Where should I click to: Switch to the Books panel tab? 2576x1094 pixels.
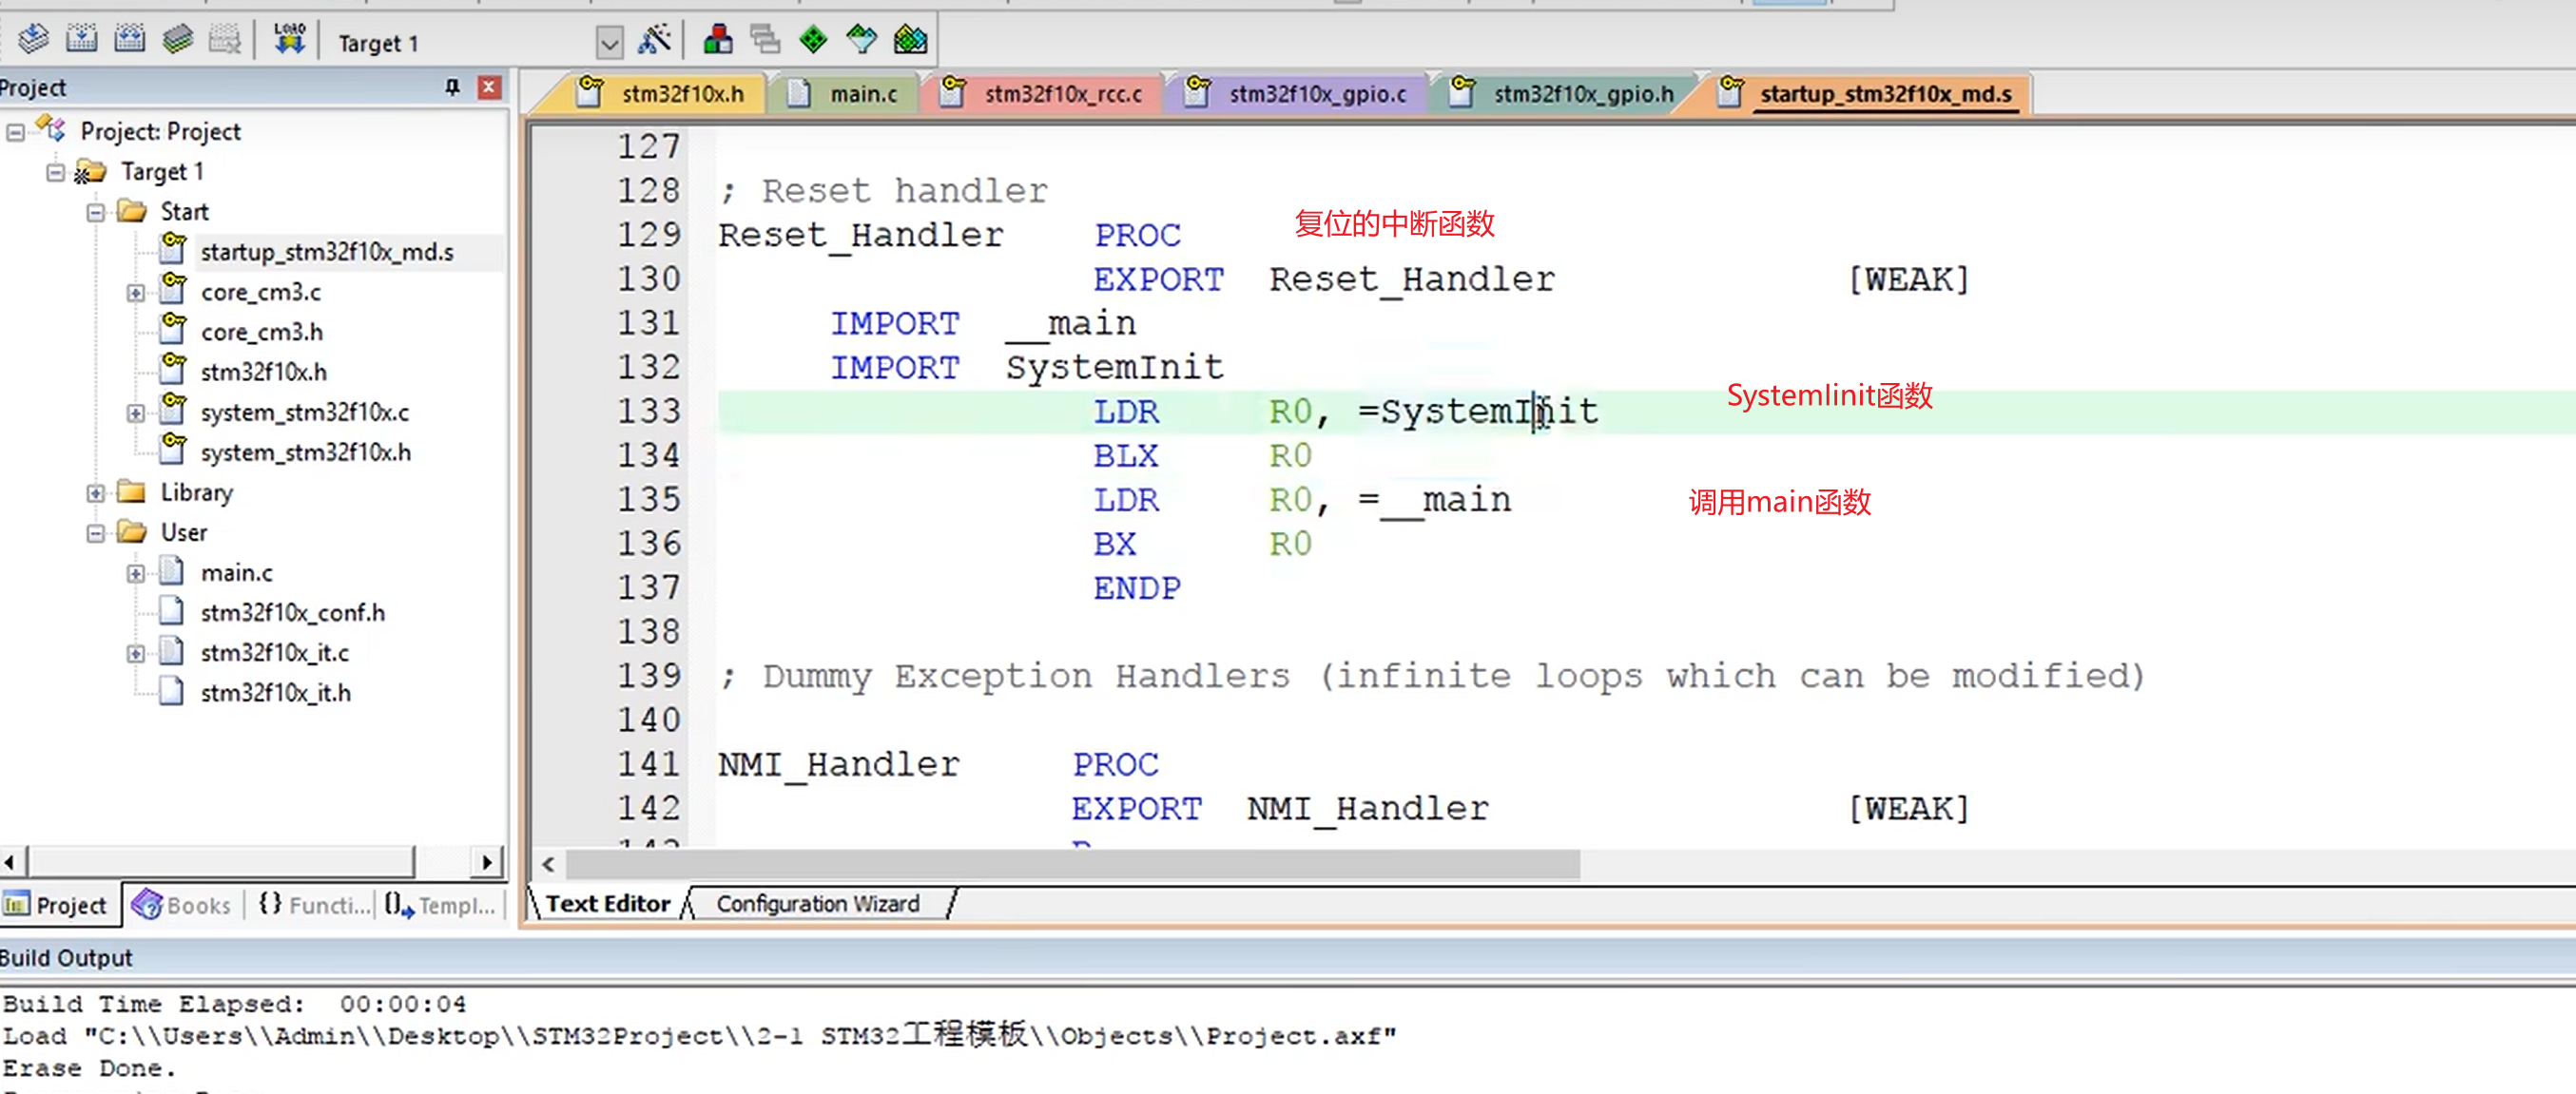coord(183,905)
